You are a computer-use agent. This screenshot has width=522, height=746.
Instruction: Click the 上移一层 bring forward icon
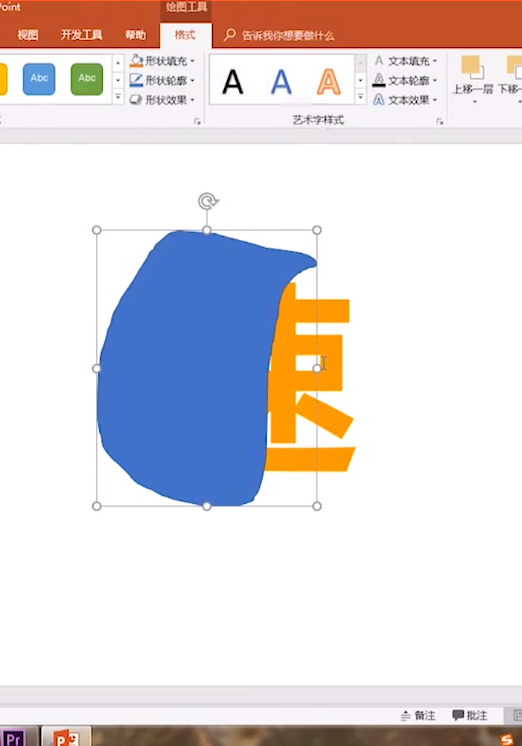click(473, 68)
